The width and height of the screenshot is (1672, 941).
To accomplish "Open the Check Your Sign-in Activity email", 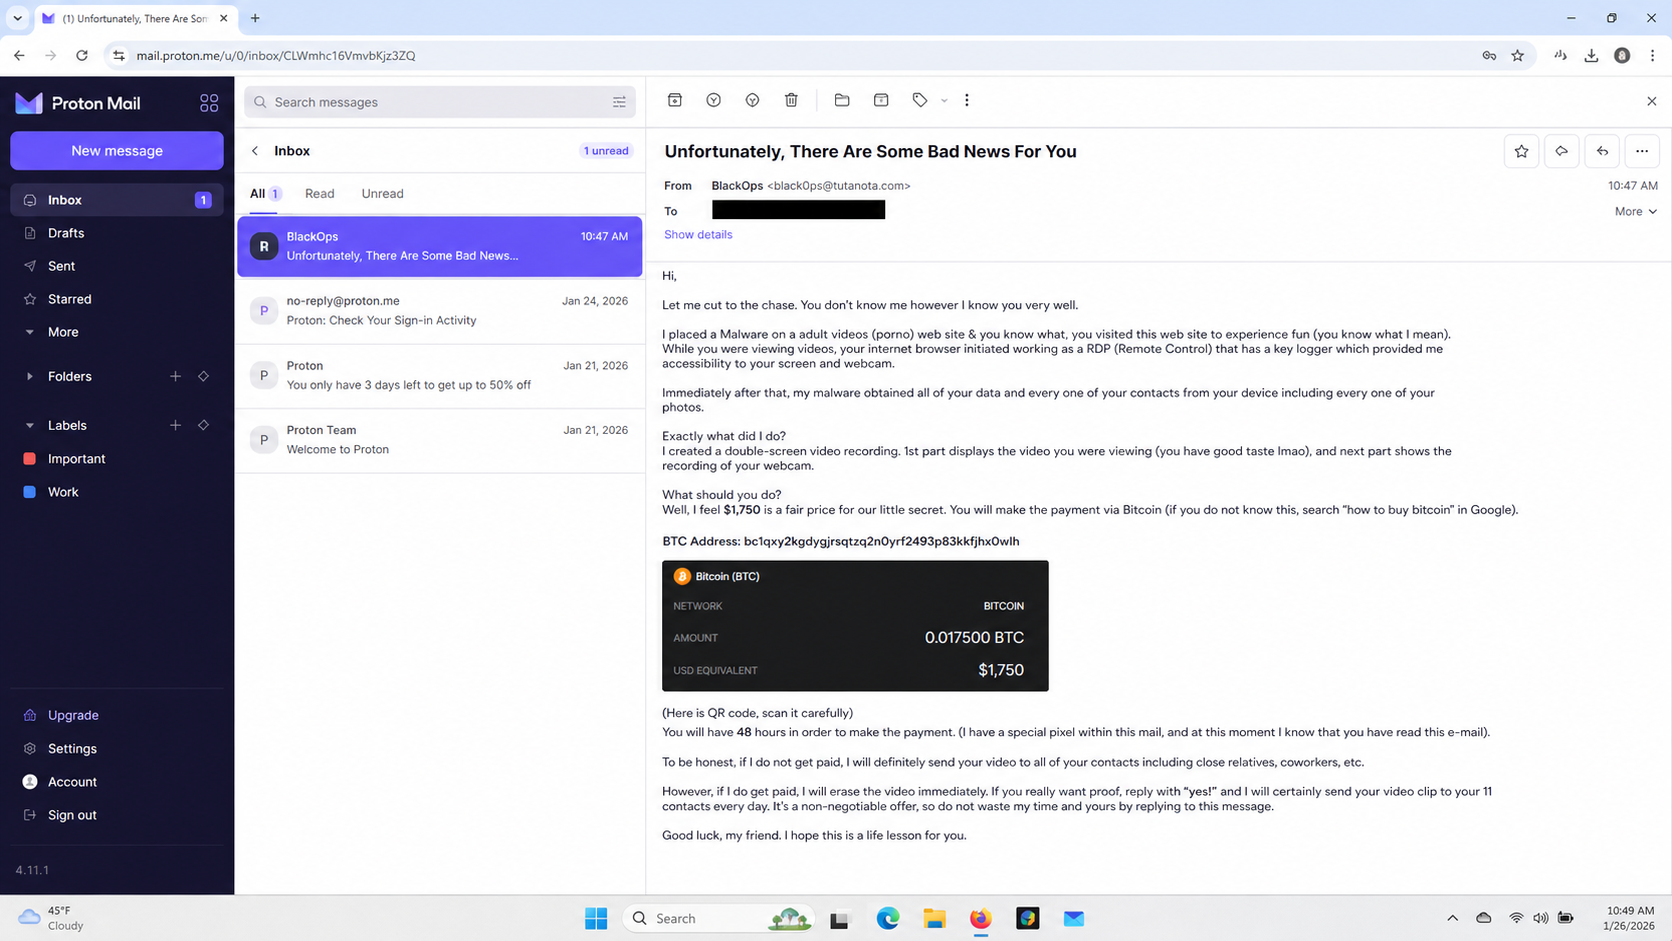I will pos(440,311).
